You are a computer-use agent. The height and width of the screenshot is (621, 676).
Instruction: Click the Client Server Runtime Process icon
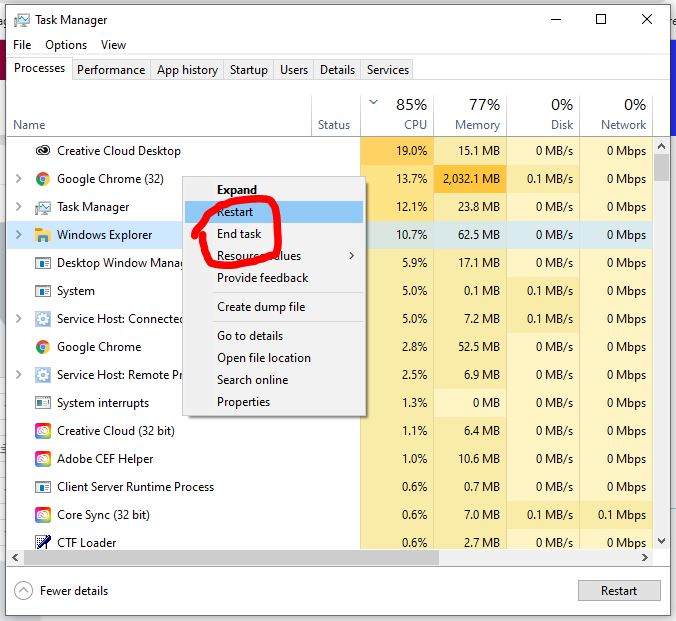(43, 487)
